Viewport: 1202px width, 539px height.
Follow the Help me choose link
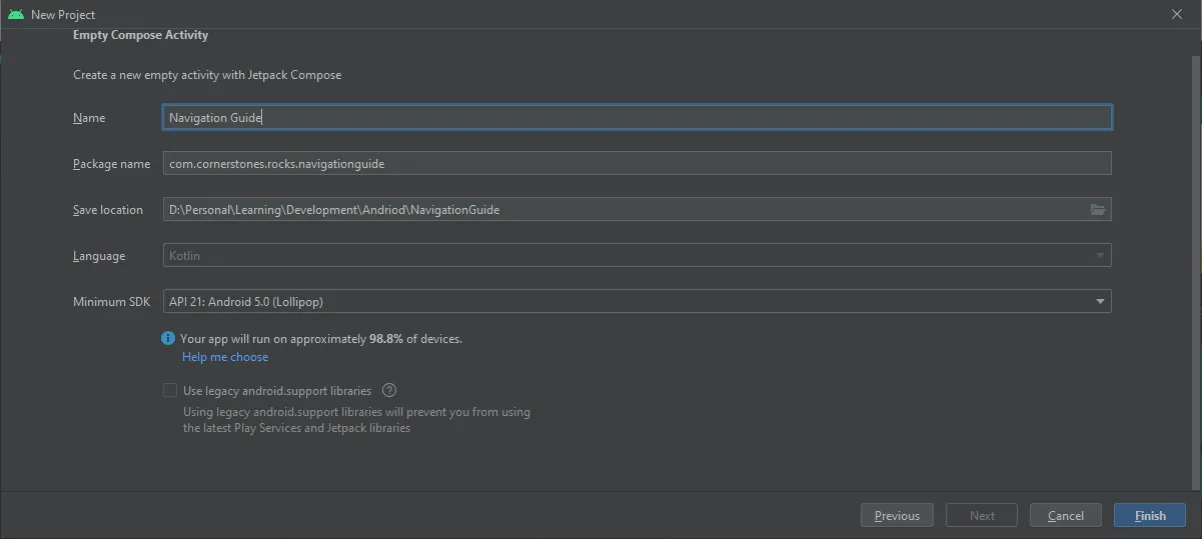pos(225,357)
